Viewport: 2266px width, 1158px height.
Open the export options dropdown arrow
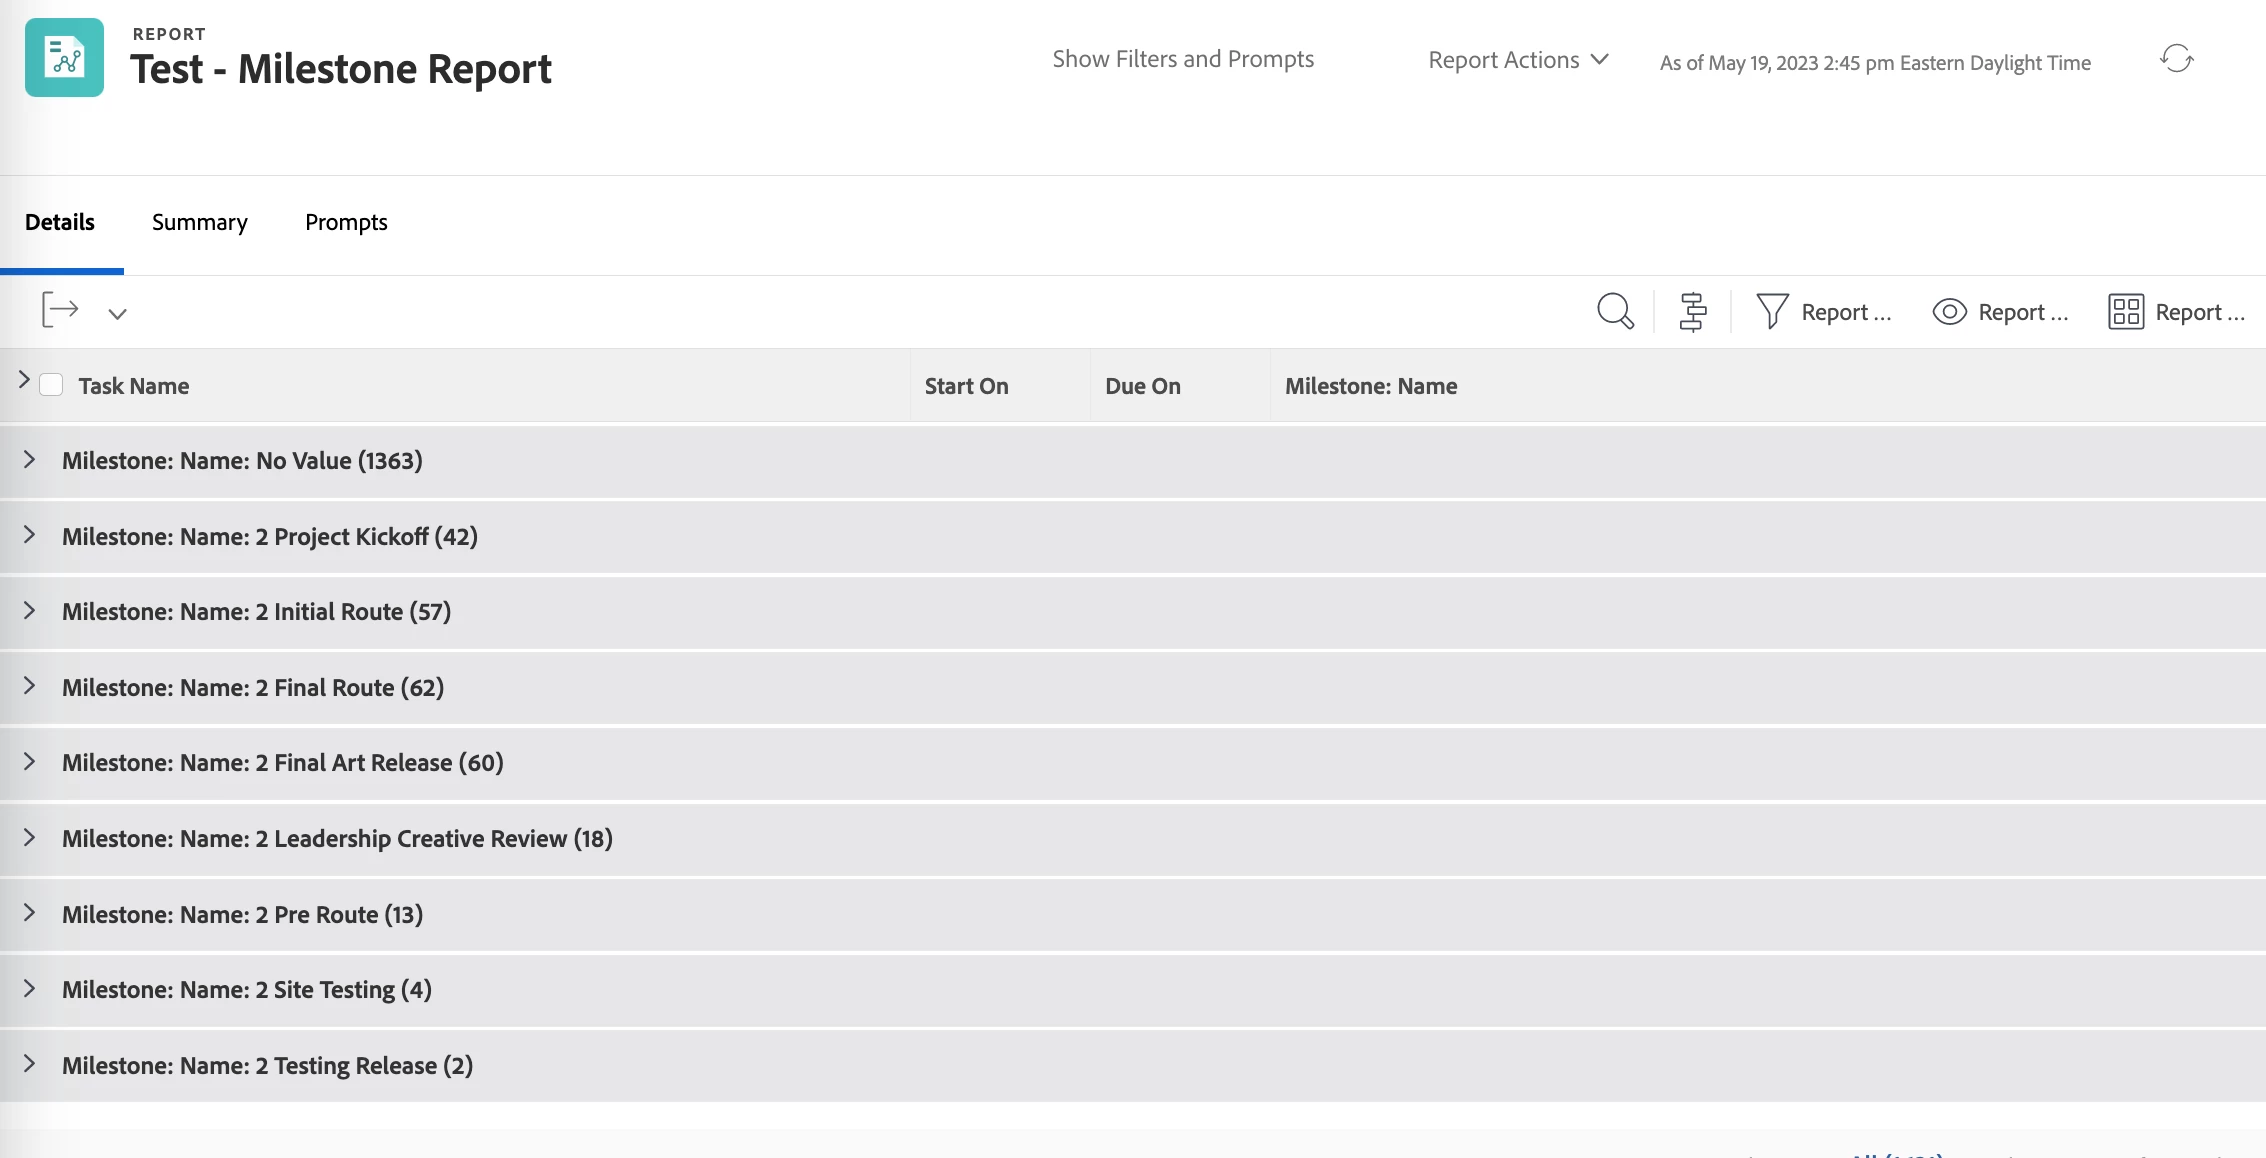coord(117,314)
